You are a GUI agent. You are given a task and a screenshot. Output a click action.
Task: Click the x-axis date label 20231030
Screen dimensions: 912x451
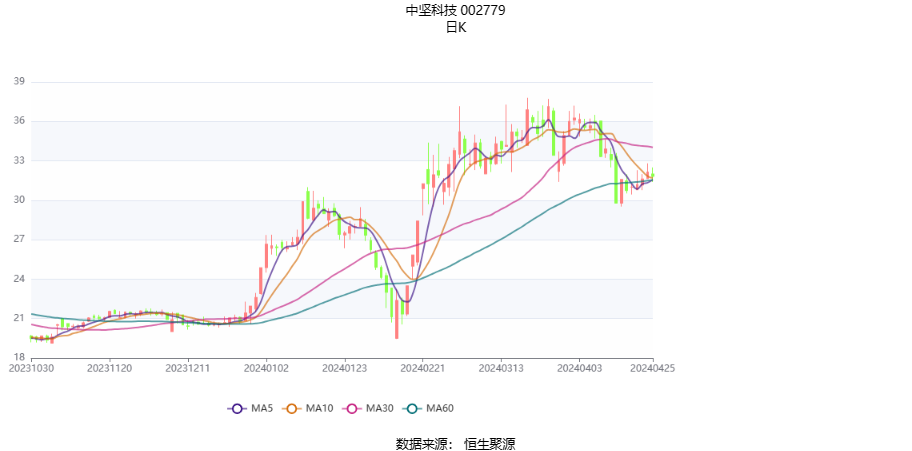pos(31,368)
